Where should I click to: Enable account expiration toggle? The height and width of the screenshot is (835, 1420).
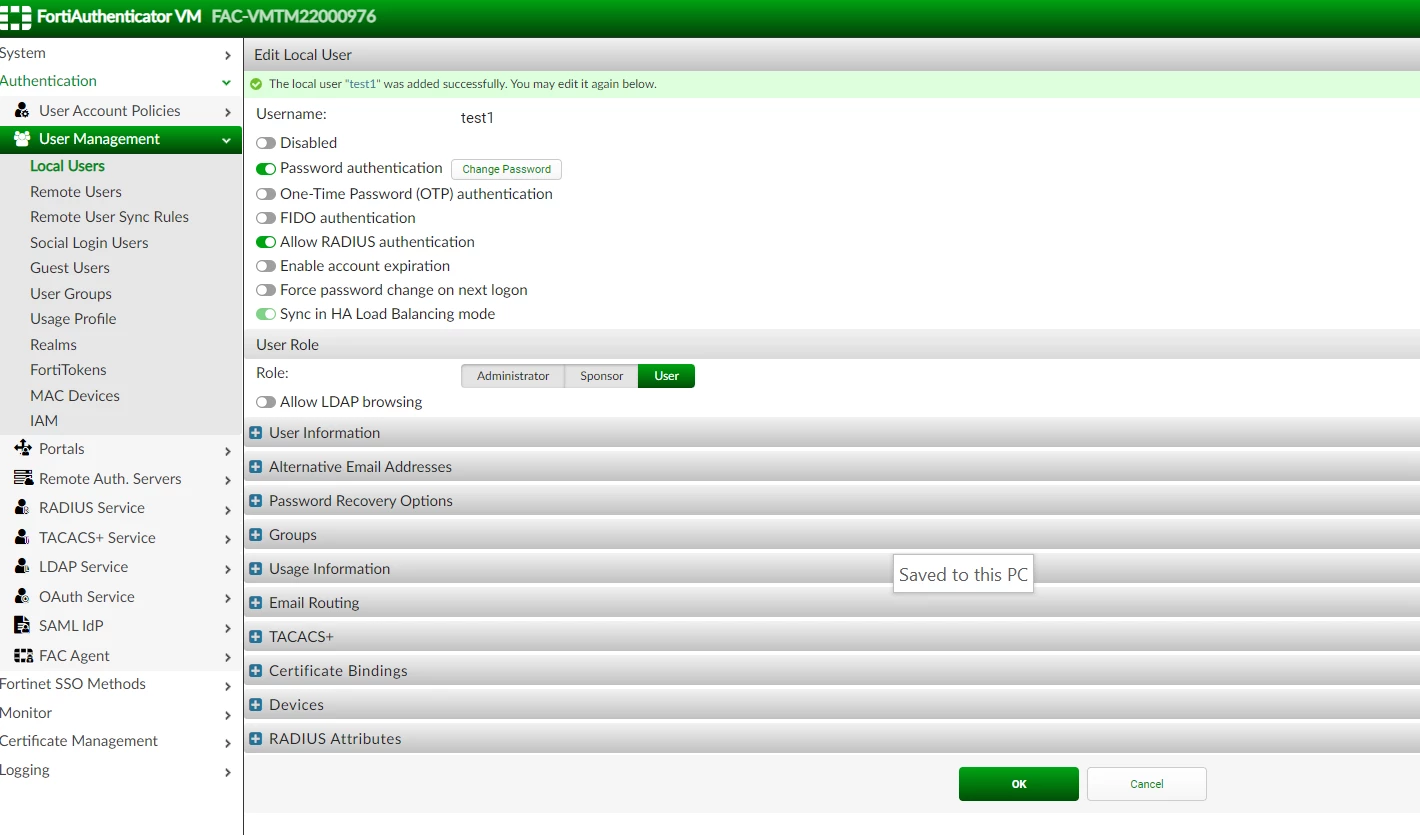coord(266,266)
